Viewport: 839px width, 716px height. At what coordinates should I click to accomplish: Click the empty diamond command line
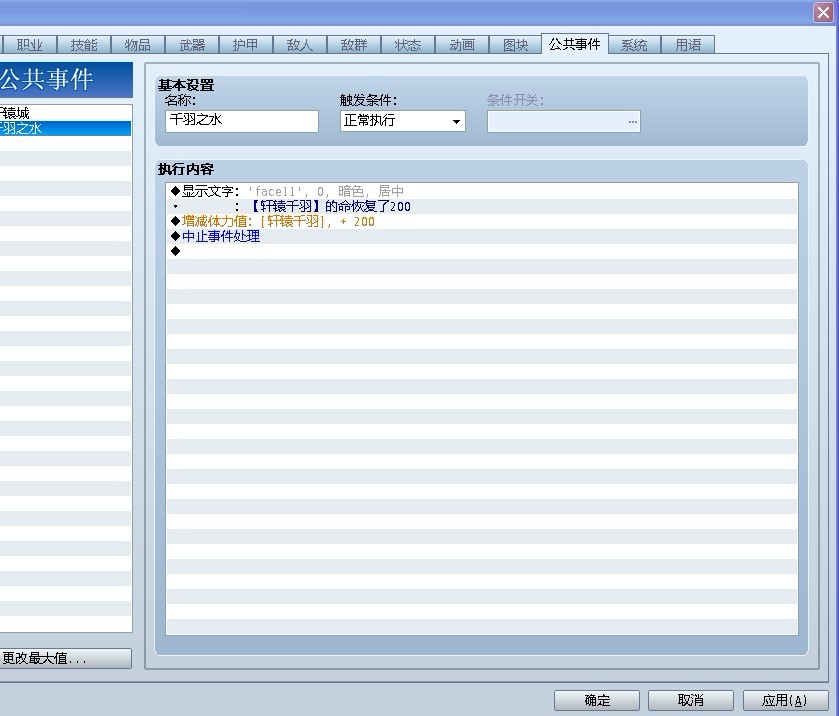point(482,251)
